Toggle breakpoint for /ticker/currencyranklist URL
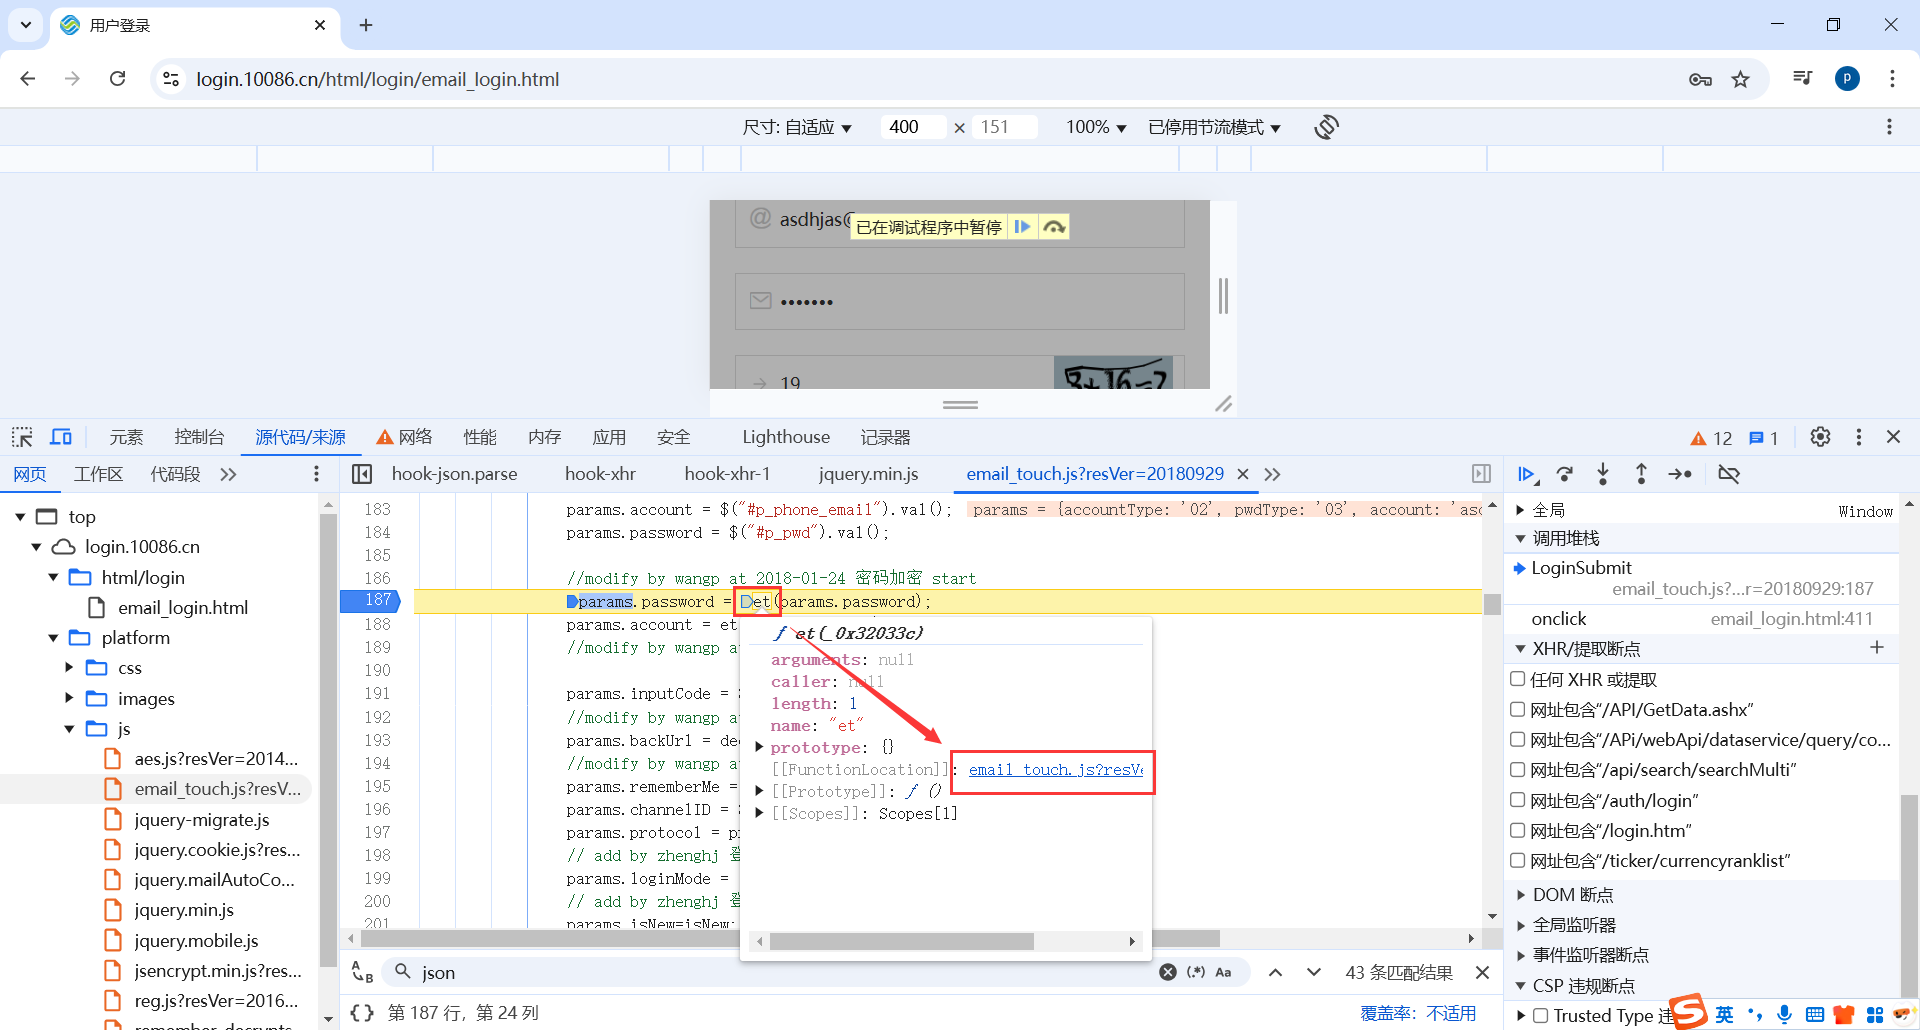 pos(1517,860)
